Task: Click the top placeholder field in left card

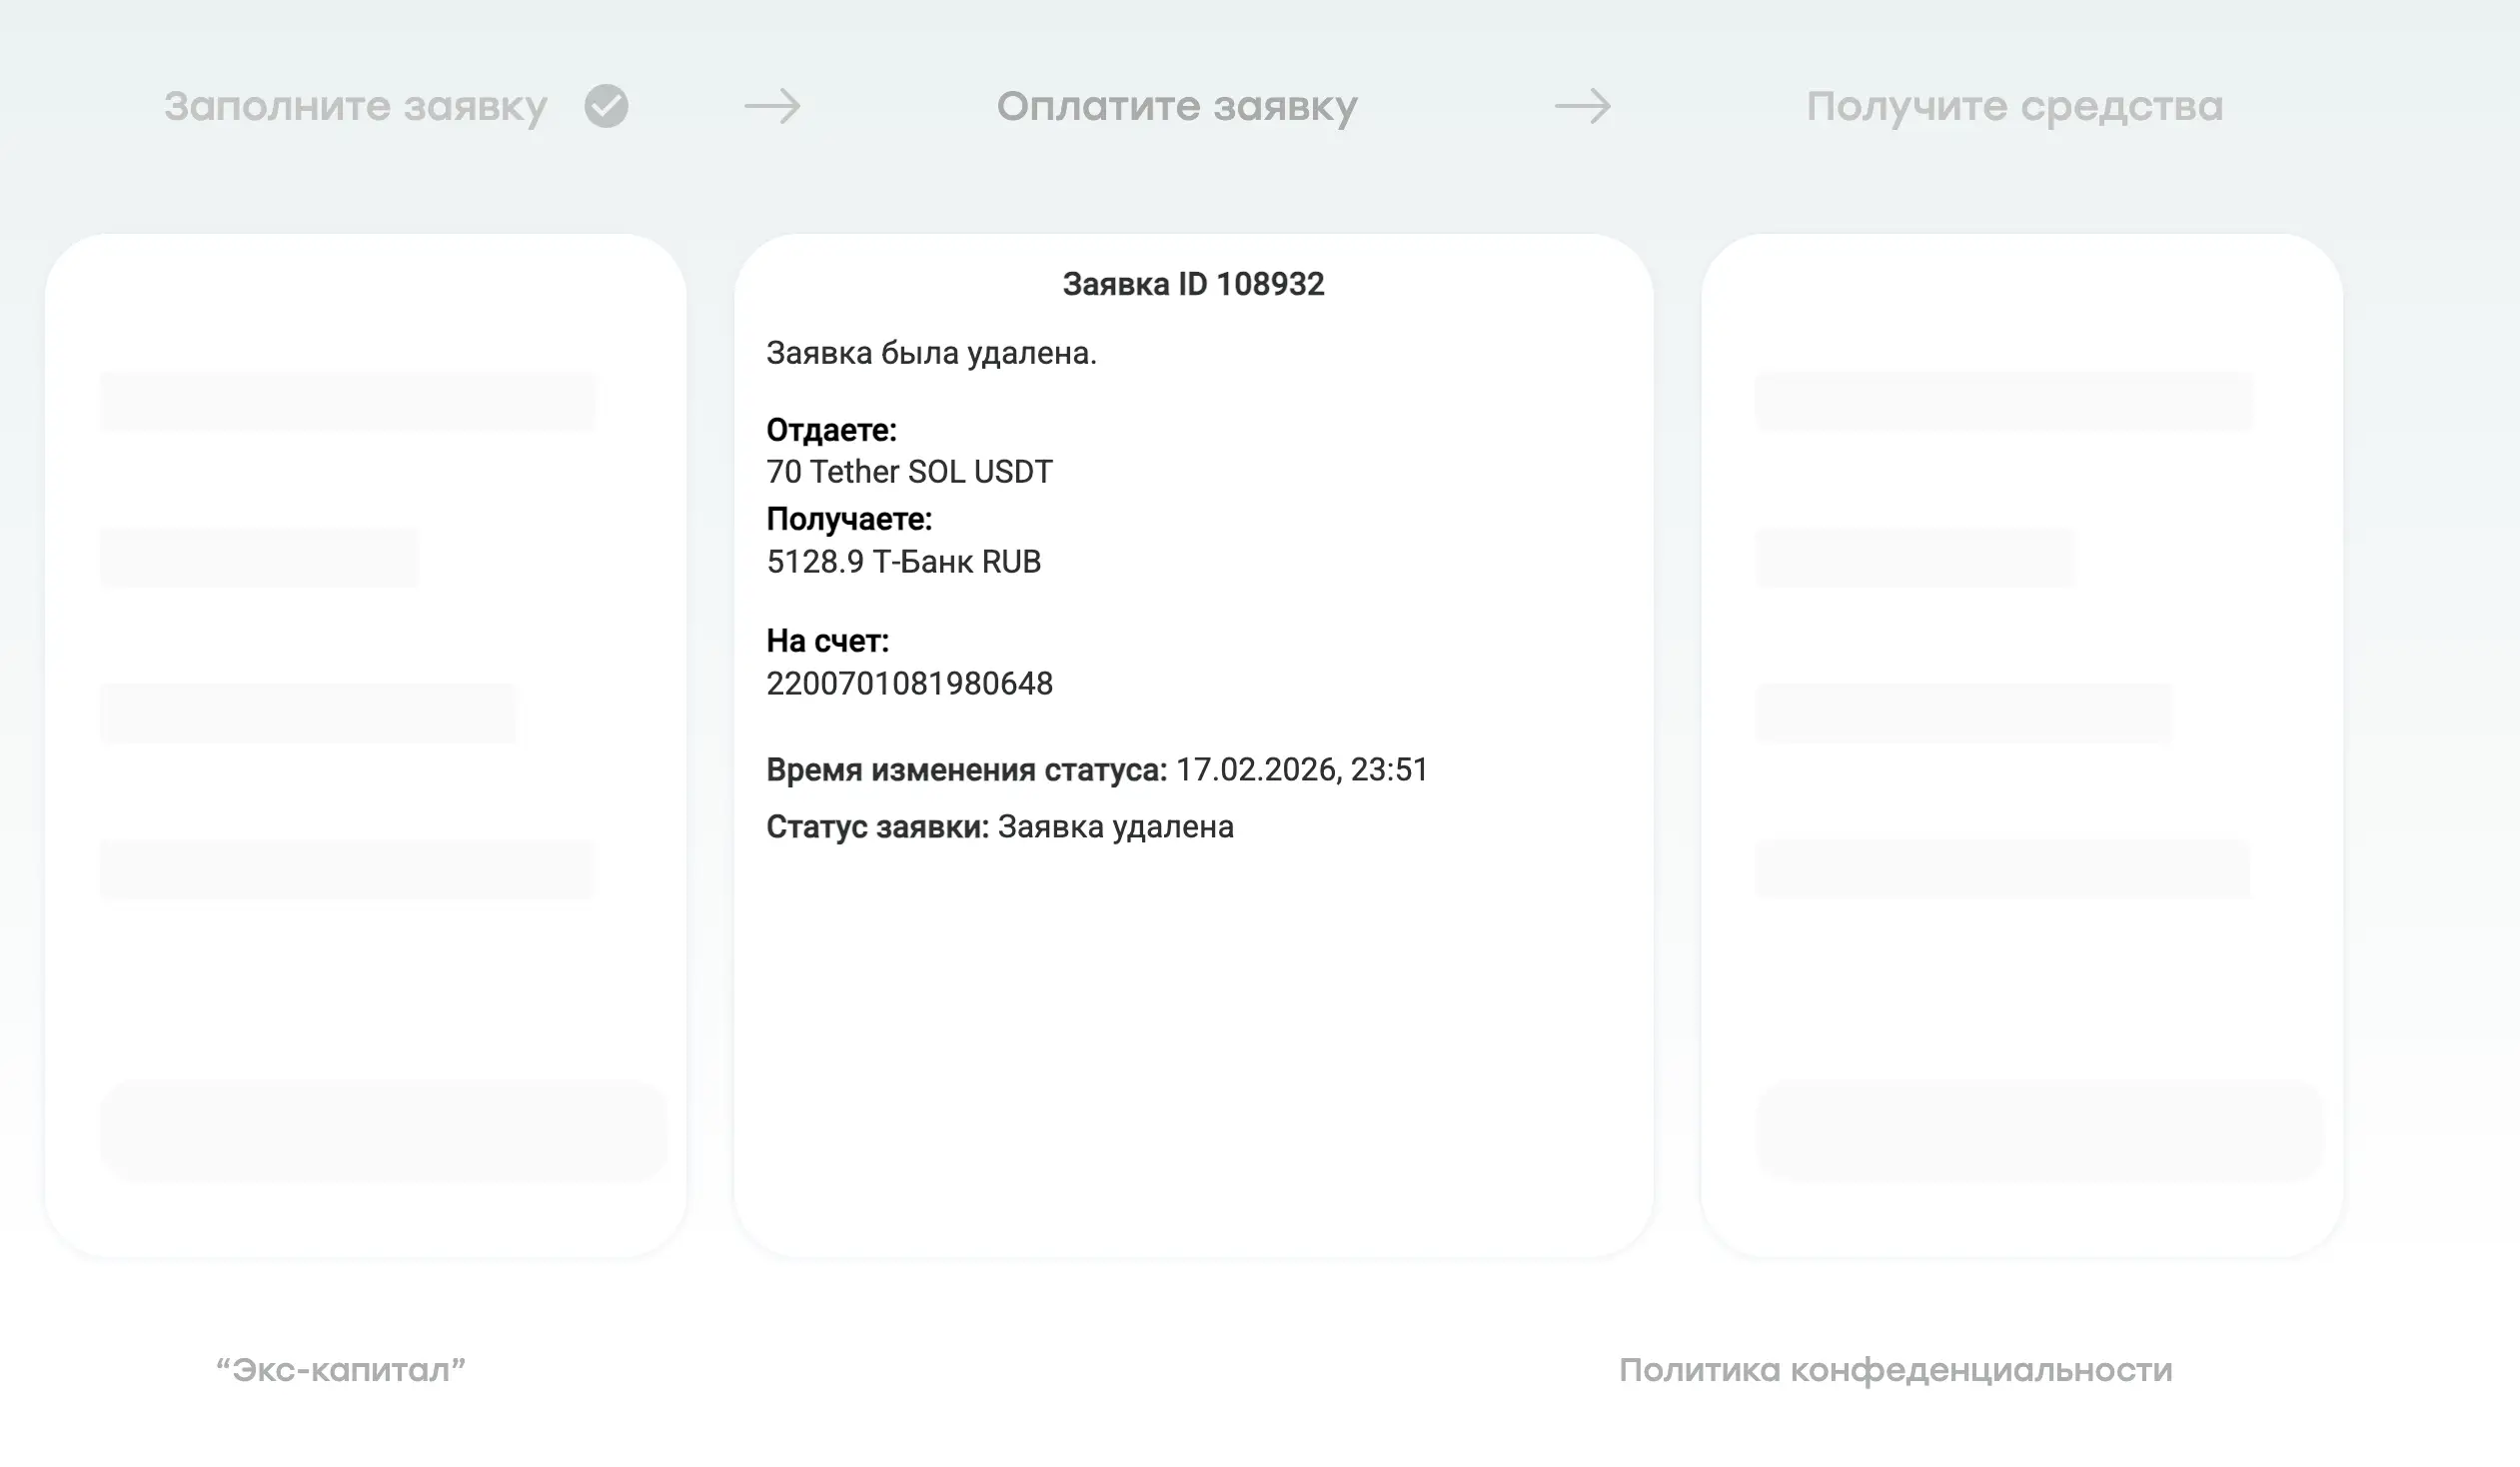Action: [347, 401]
